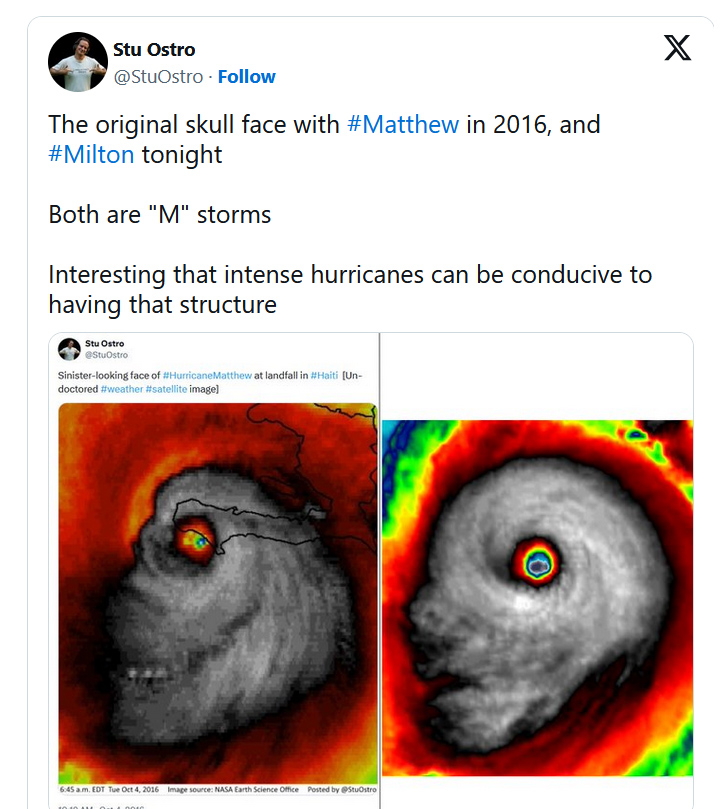The width and height of the screenshot is (722, 809).
Task: Click #weather hashtag in embedded tweet
Action: (122, 389)
